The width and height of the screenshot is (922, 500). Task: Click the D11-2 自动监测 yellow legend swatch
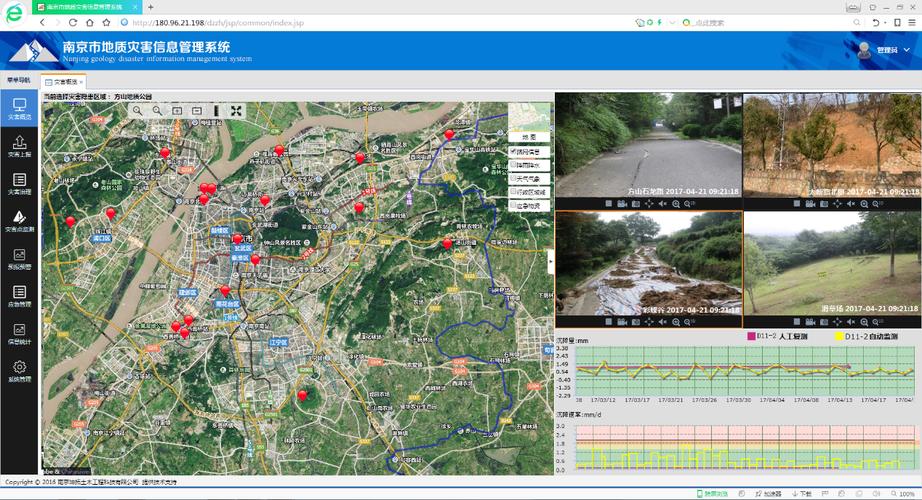click(x=839, y=336)
